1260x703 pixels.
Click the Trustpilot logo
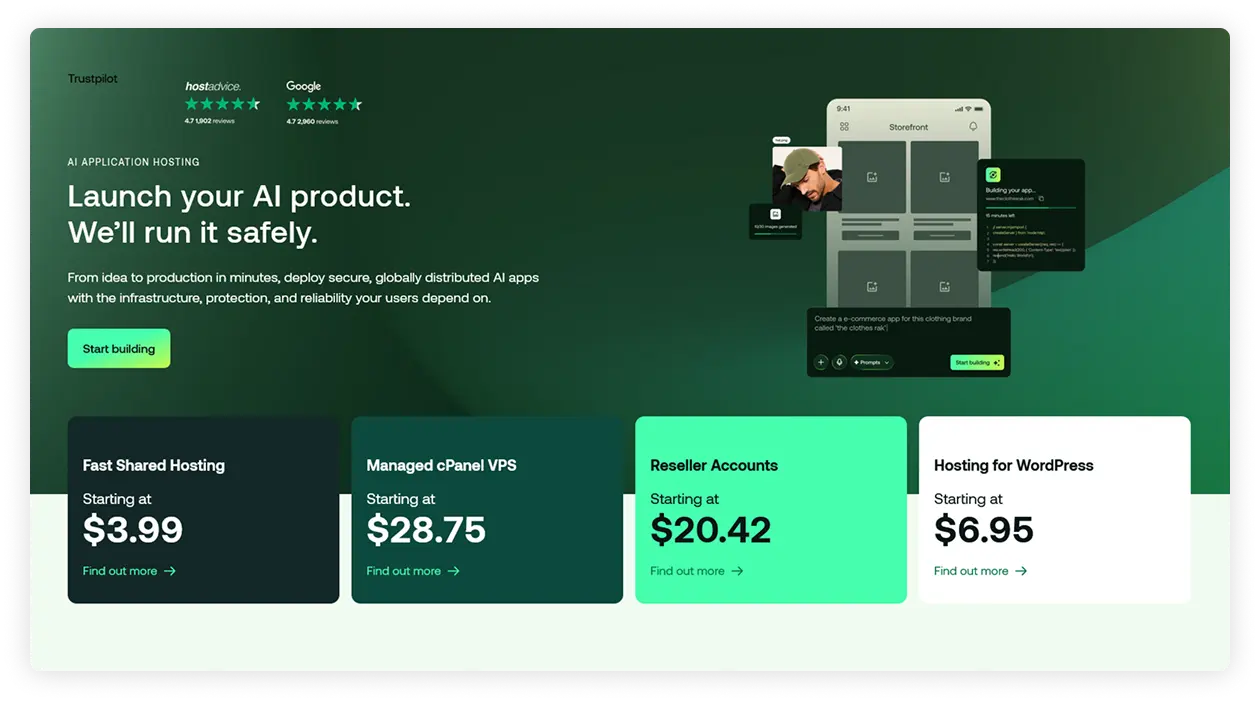click(x=92, y=79)
